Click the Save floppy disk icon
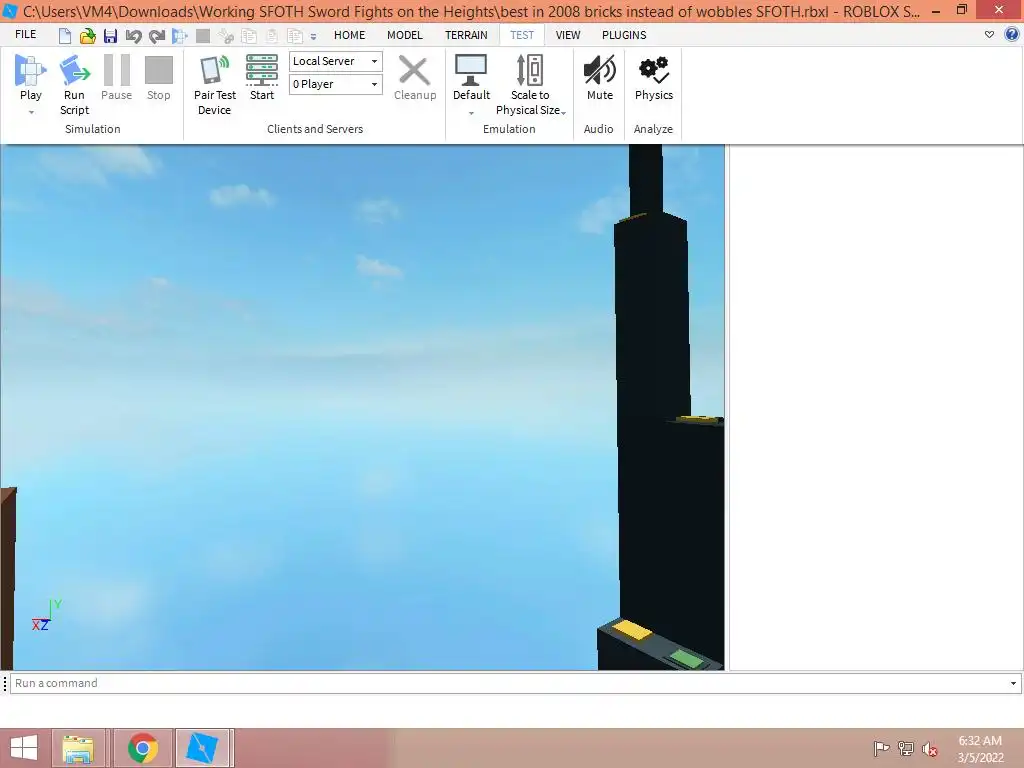Image resolution: width=1024 pixels, height=768 pixels. click(110, 36)
